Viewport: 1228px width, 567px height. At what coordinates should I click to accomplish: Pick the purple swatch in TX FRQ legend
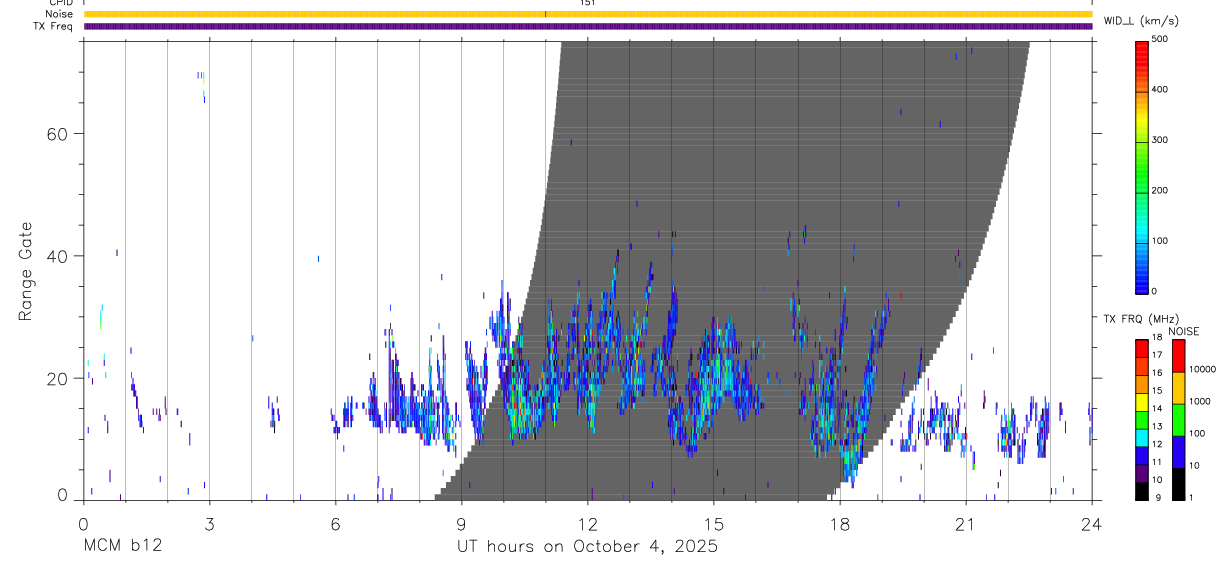pos(1141,472)
